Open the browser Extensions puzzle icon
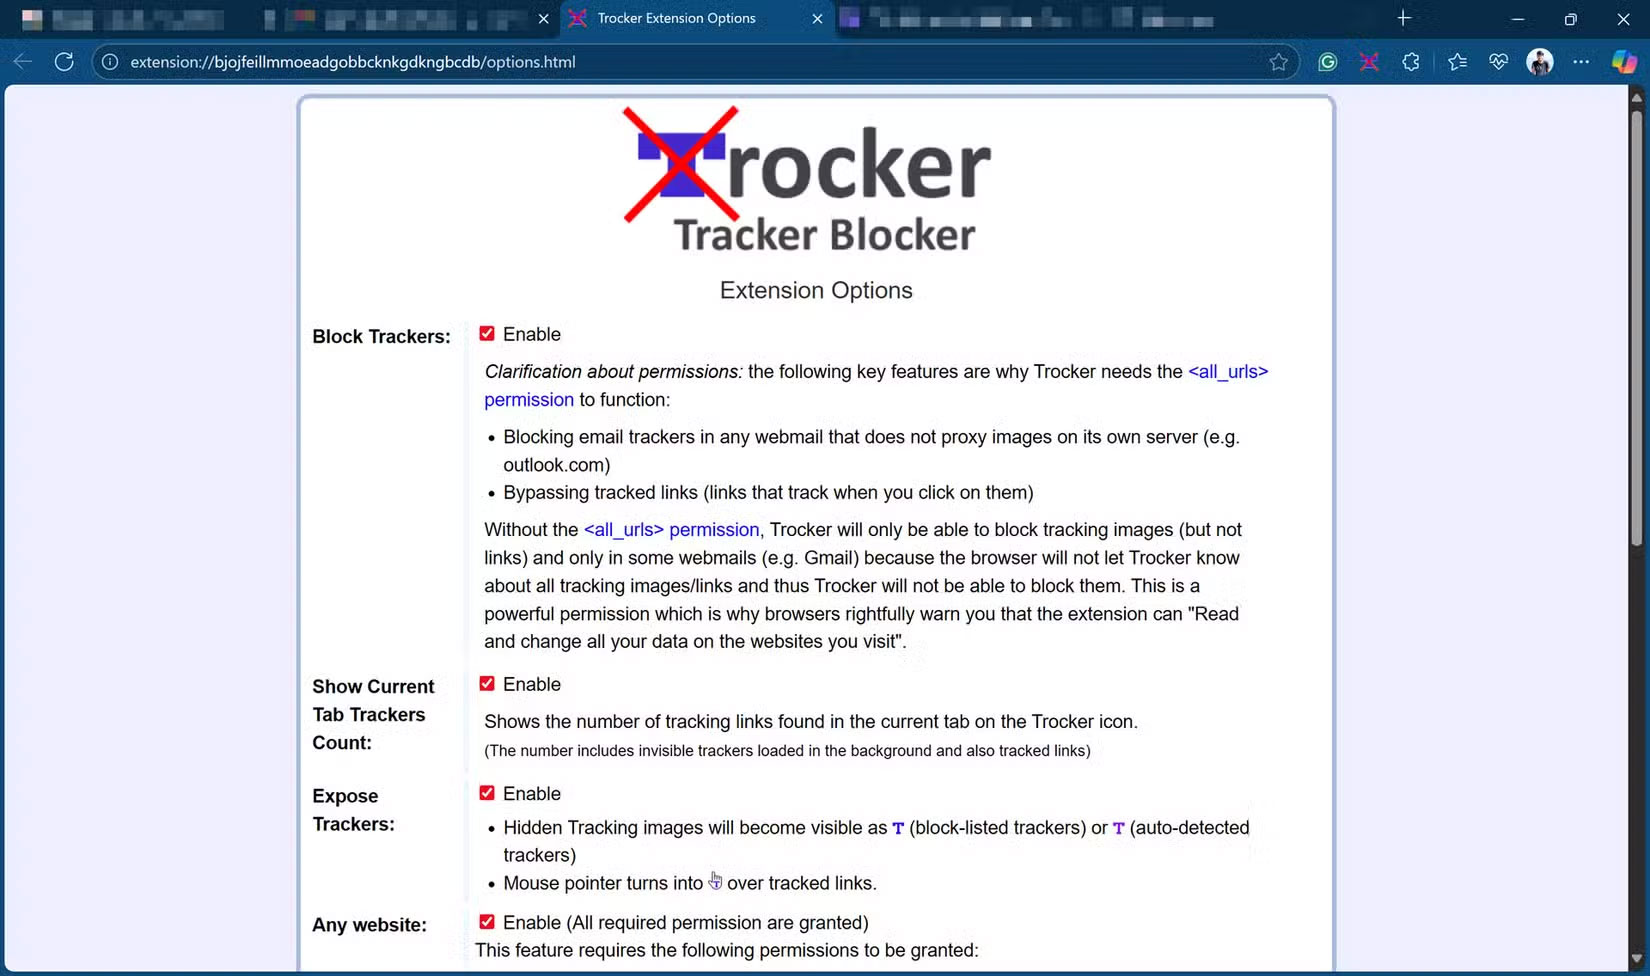The image size is (1650, 976). [x=1410, y=61]
